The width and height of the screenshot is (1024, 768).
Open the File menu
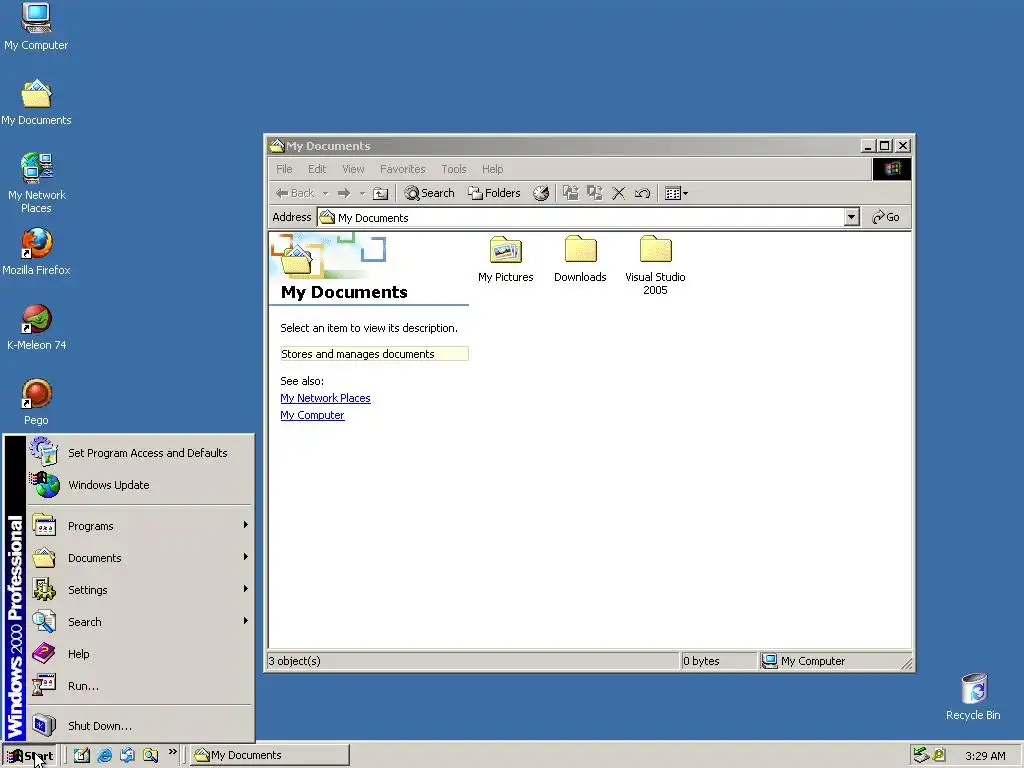[284, 169]
